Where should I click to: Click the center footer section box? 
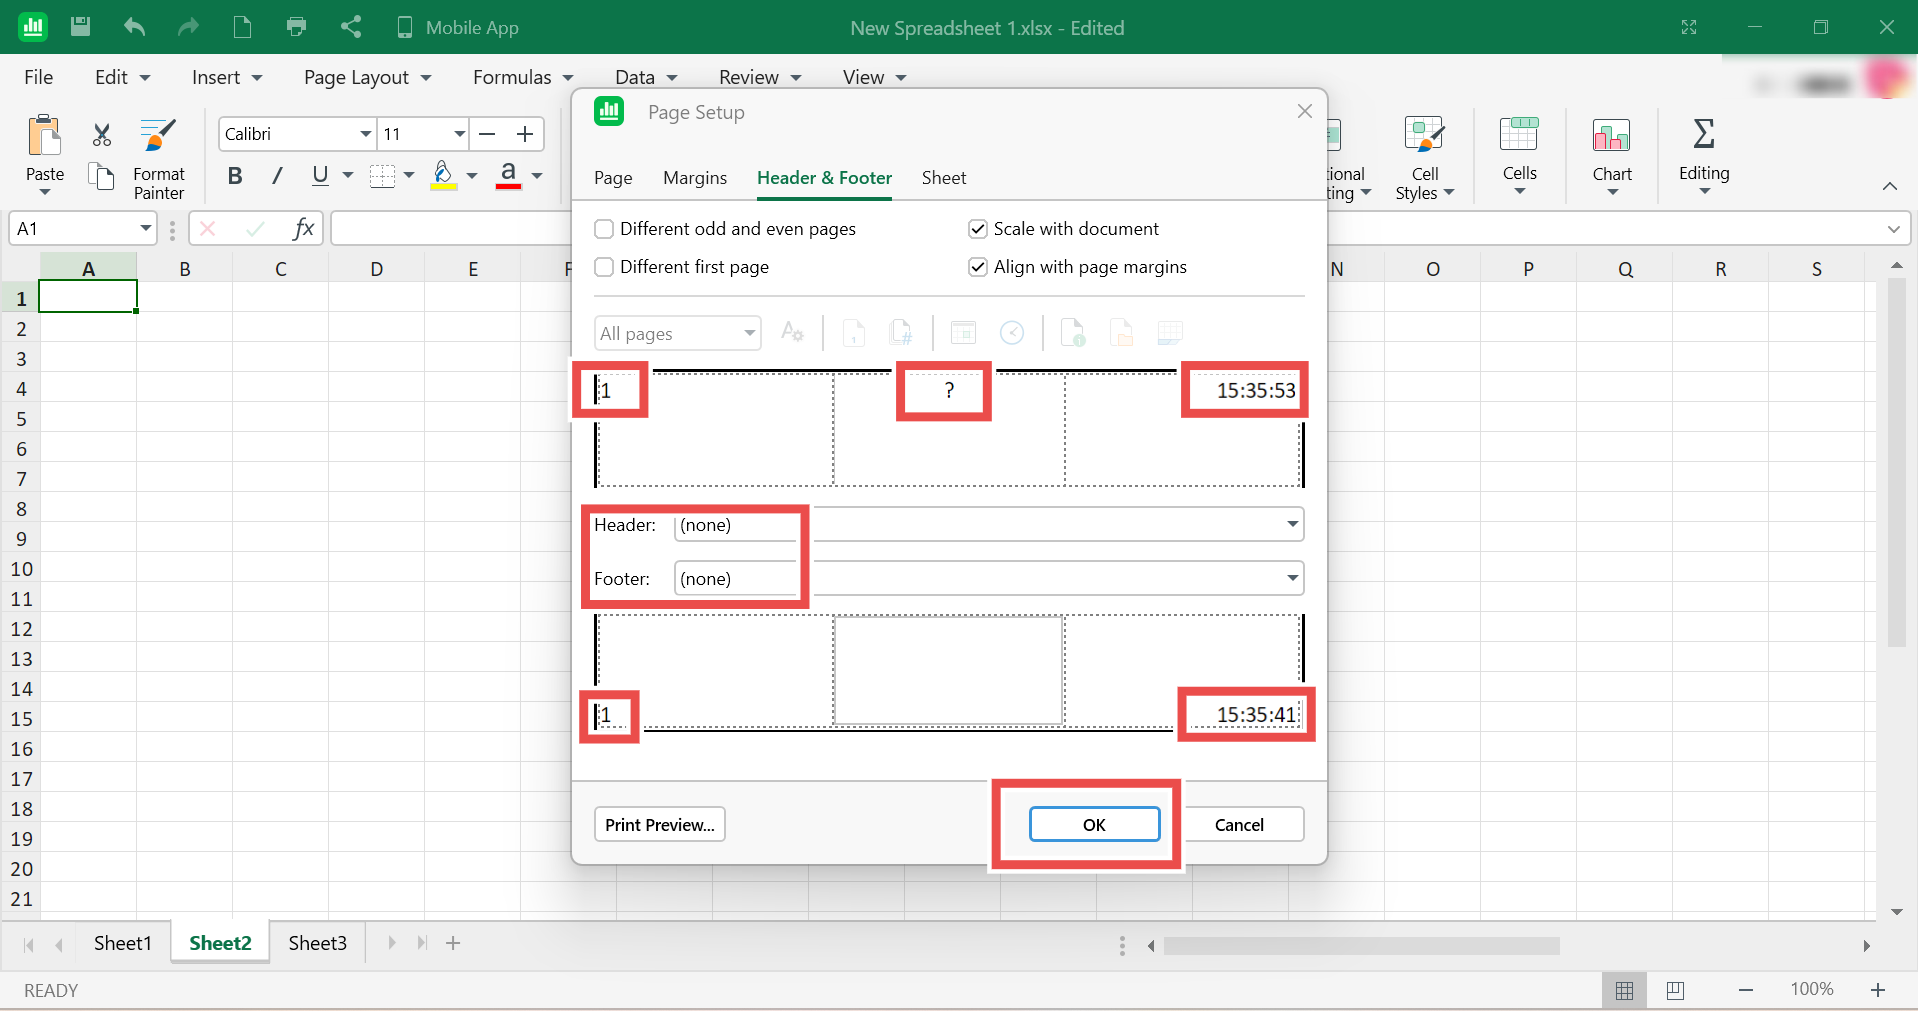click(948, 670)
